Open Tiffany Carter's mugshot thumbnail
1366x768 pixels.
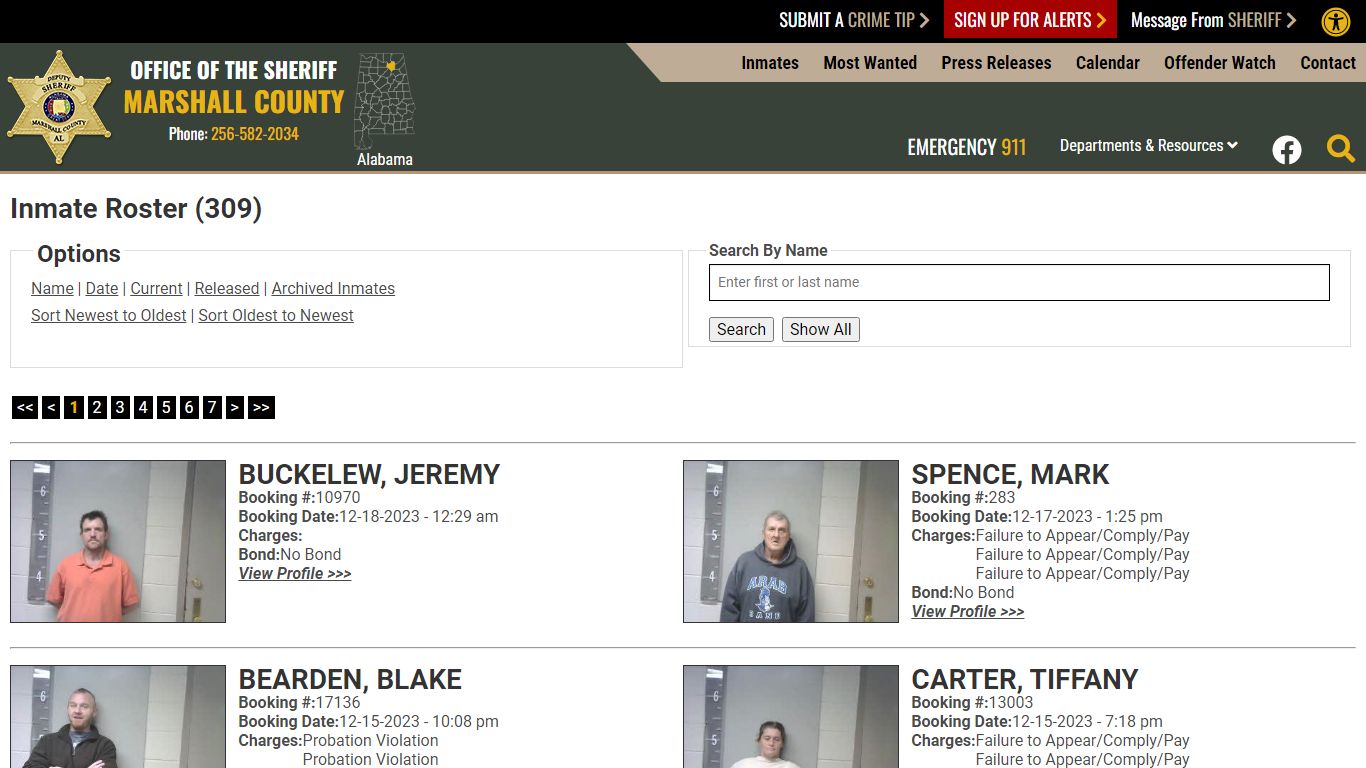(x=791, y=716)
